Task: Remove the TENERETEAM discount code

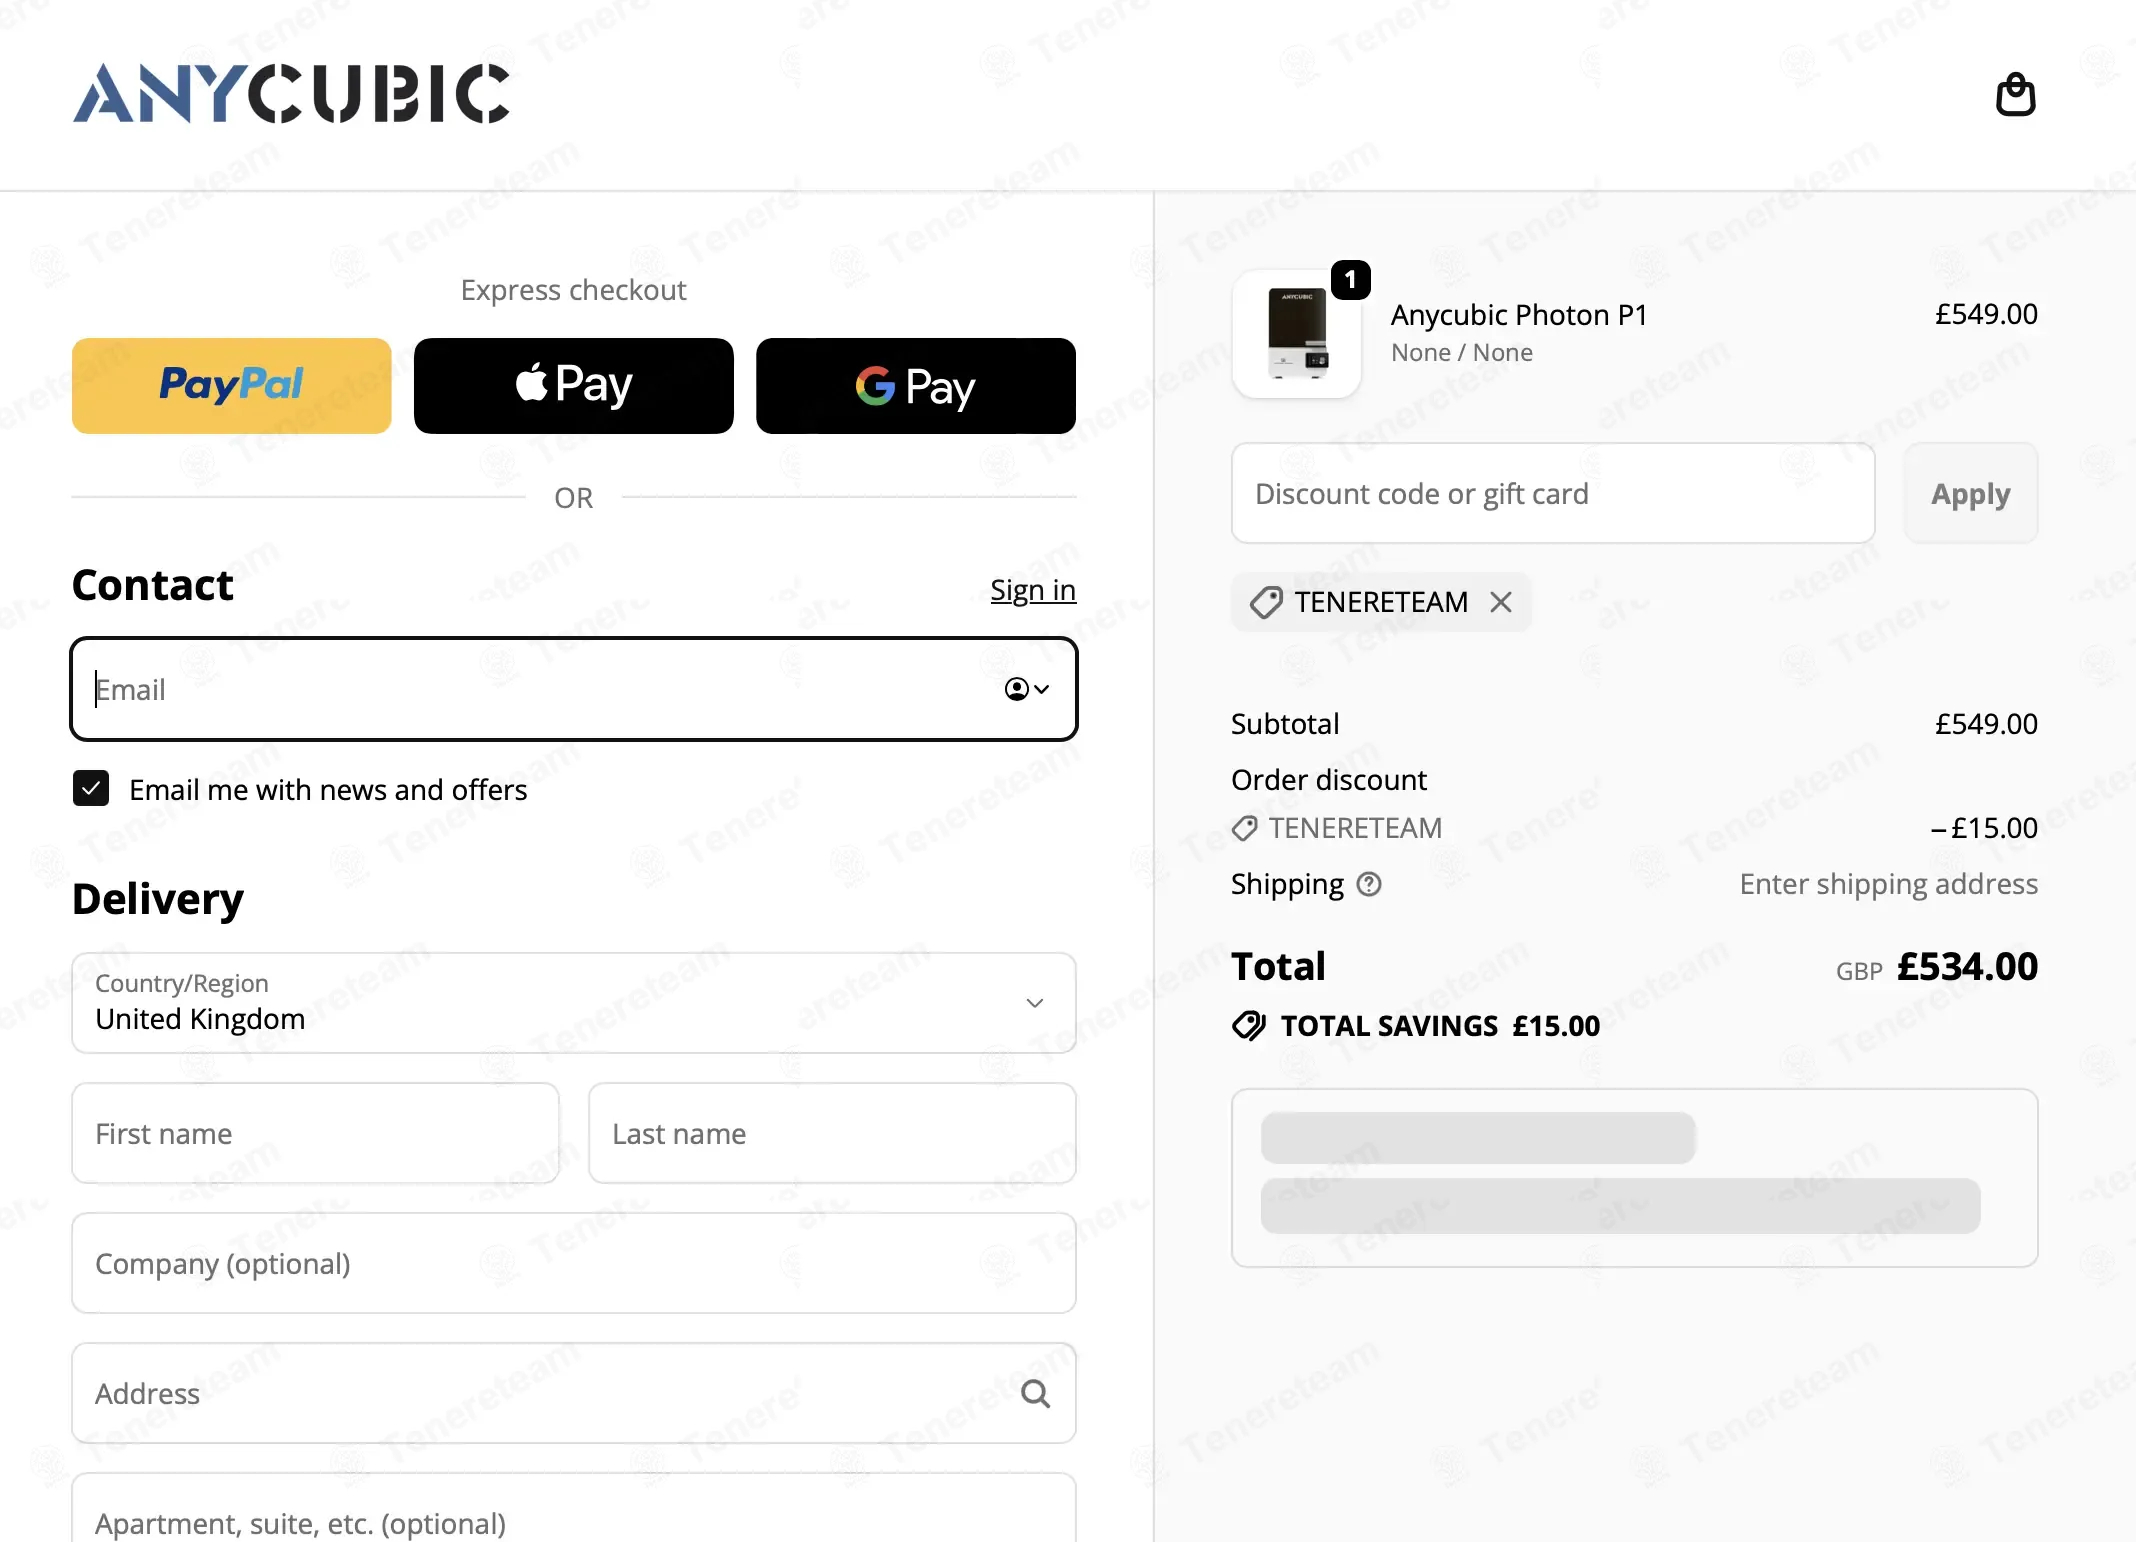Action: point(1500,602)
